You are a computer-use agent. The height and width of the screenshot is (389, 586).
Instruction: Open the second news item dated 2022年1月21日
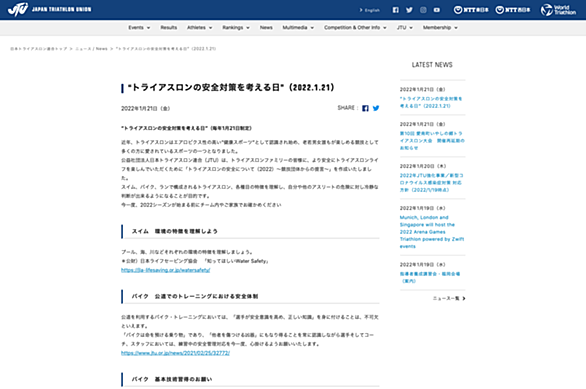[x=432, y=141]
